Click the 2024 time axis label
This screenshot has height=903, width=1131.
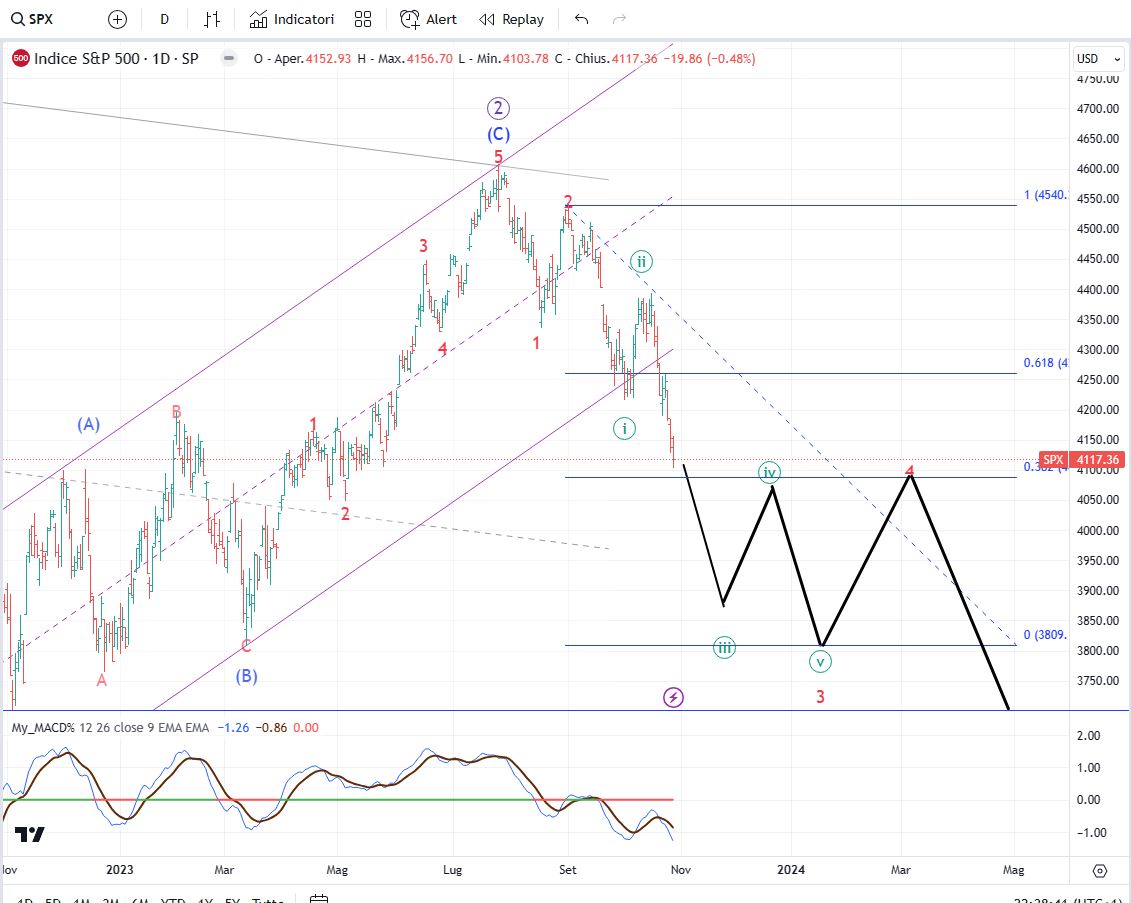click(791, 870)
